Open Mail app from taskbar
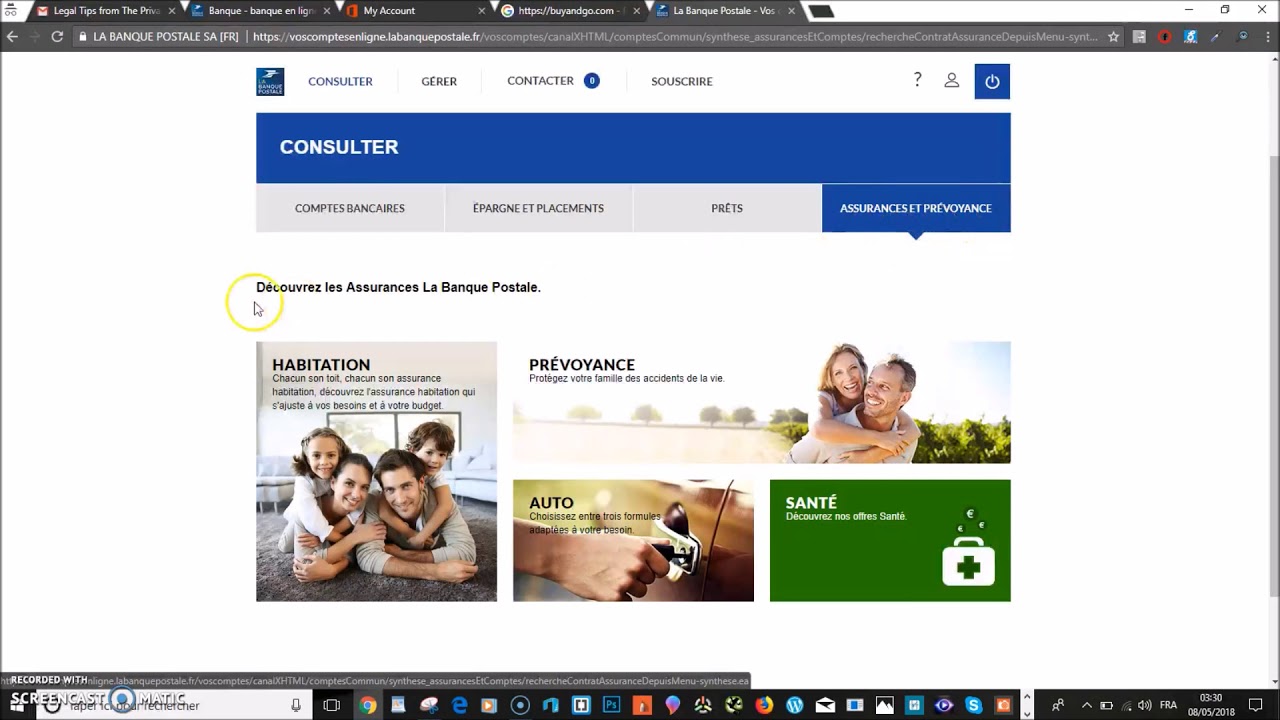 (824, 705)
